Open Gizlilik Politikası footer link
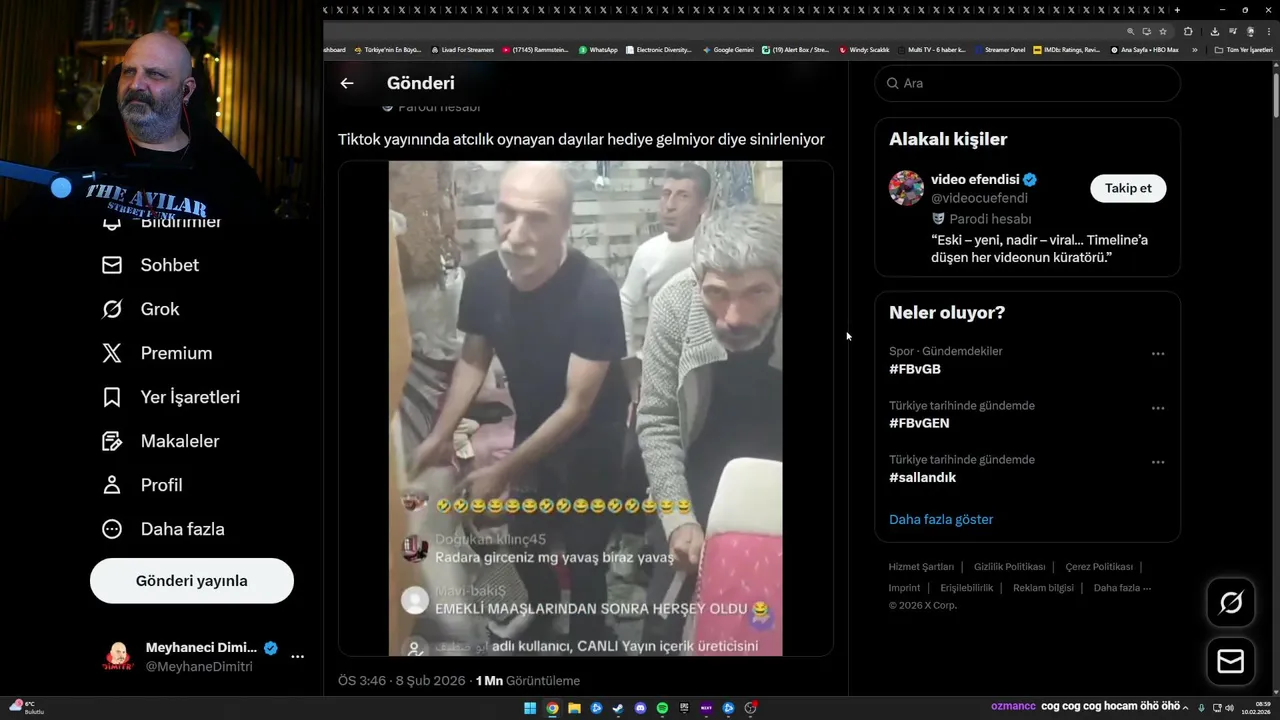The height and width of the screenshot is (720, 1280). (1009, 567)
